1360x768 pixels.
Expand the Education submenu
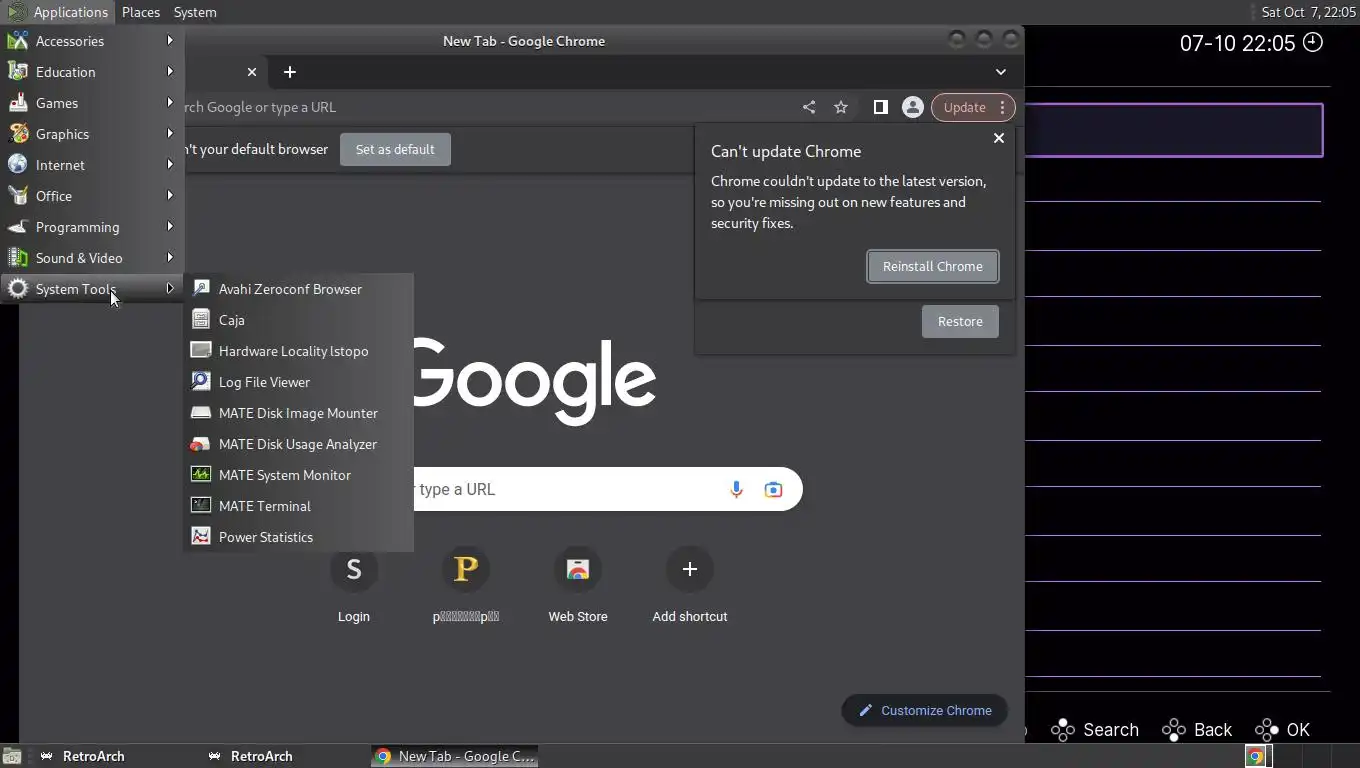point(92,72)
